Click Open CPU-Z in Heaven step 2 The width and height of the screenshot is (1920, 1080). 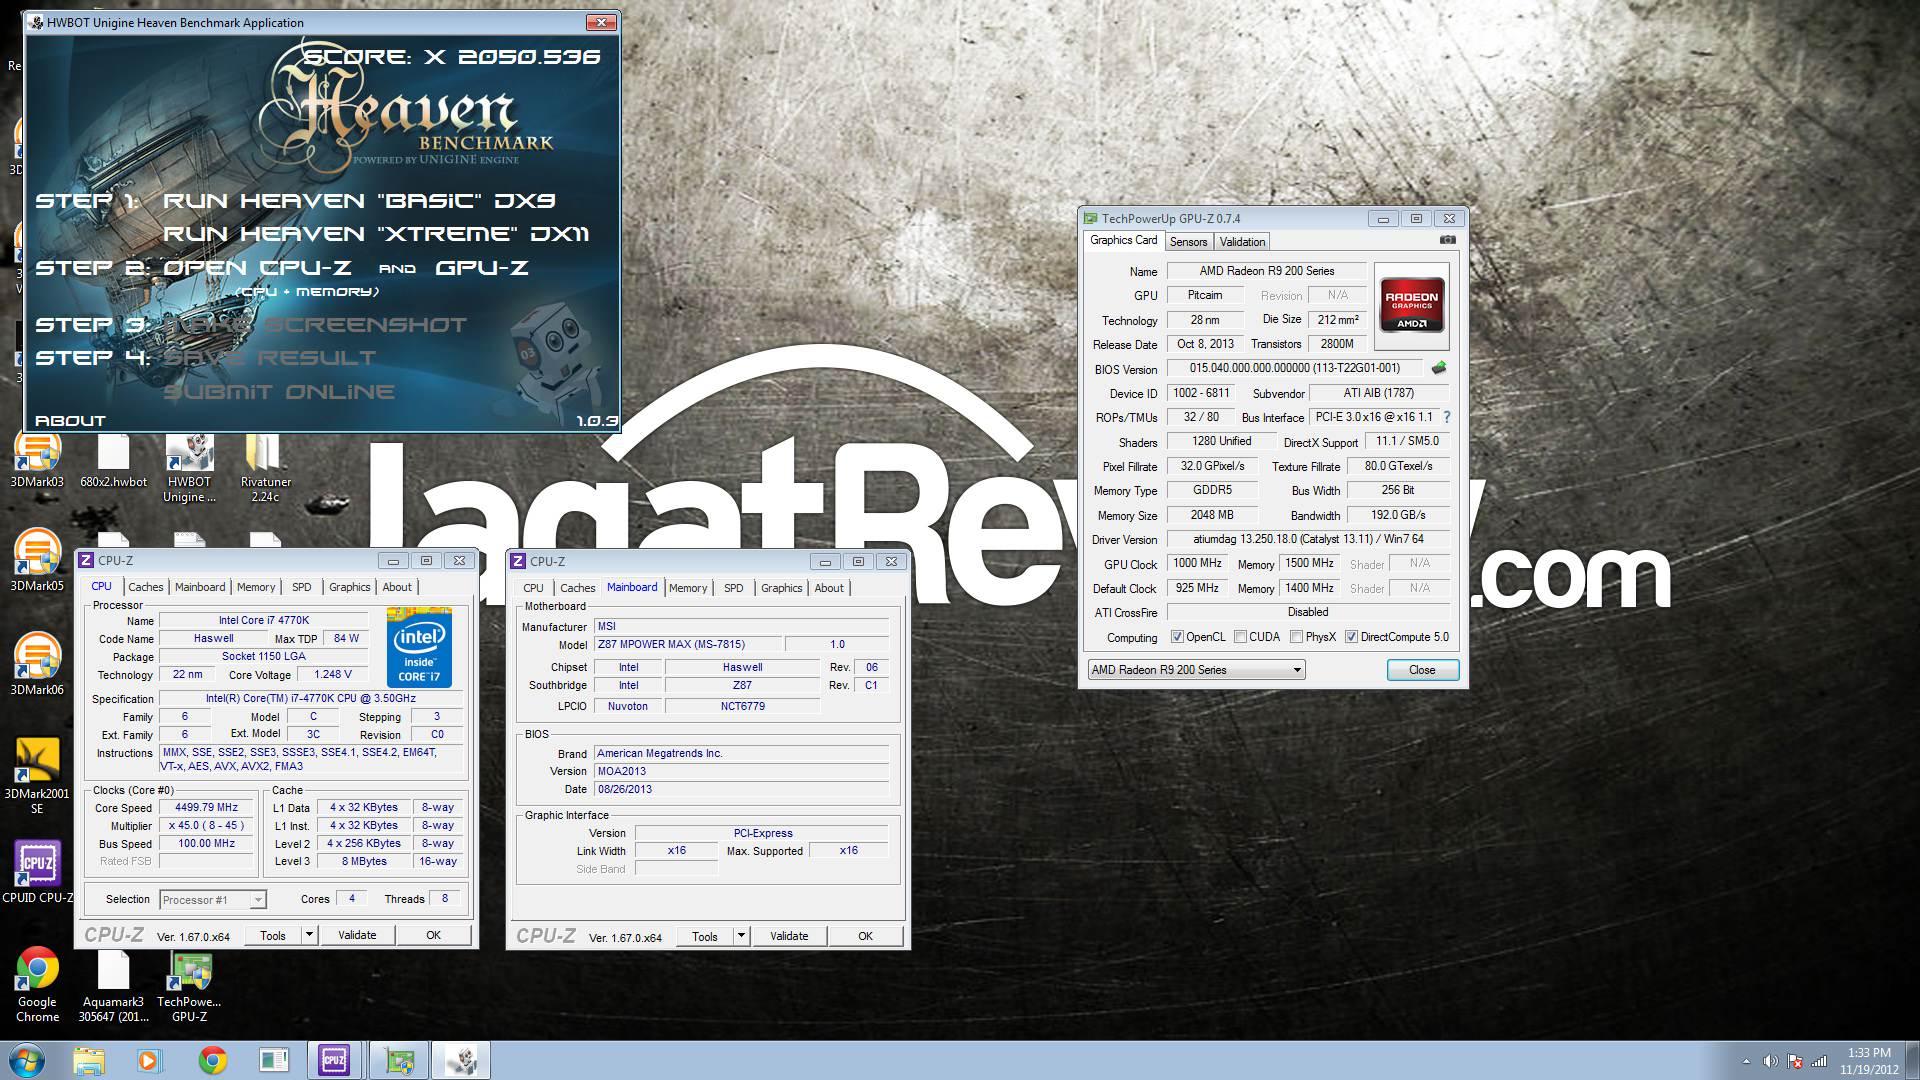tap(257, 268)
